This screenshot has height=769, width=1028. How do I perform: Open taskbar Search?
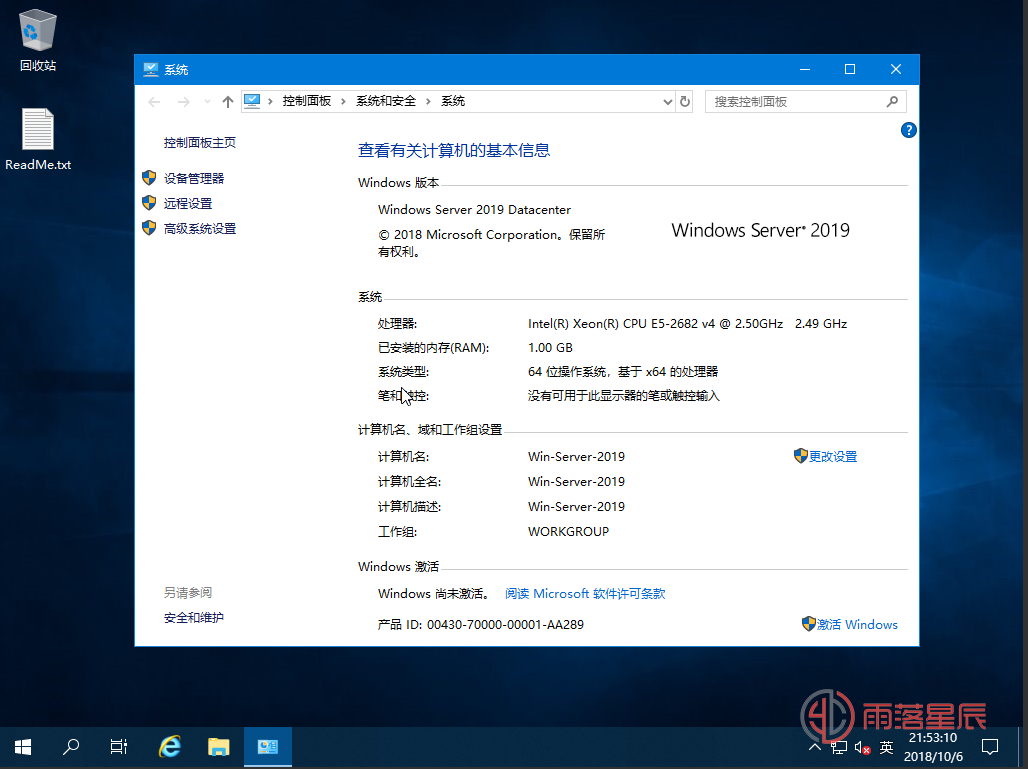click(x=71, y=747)
